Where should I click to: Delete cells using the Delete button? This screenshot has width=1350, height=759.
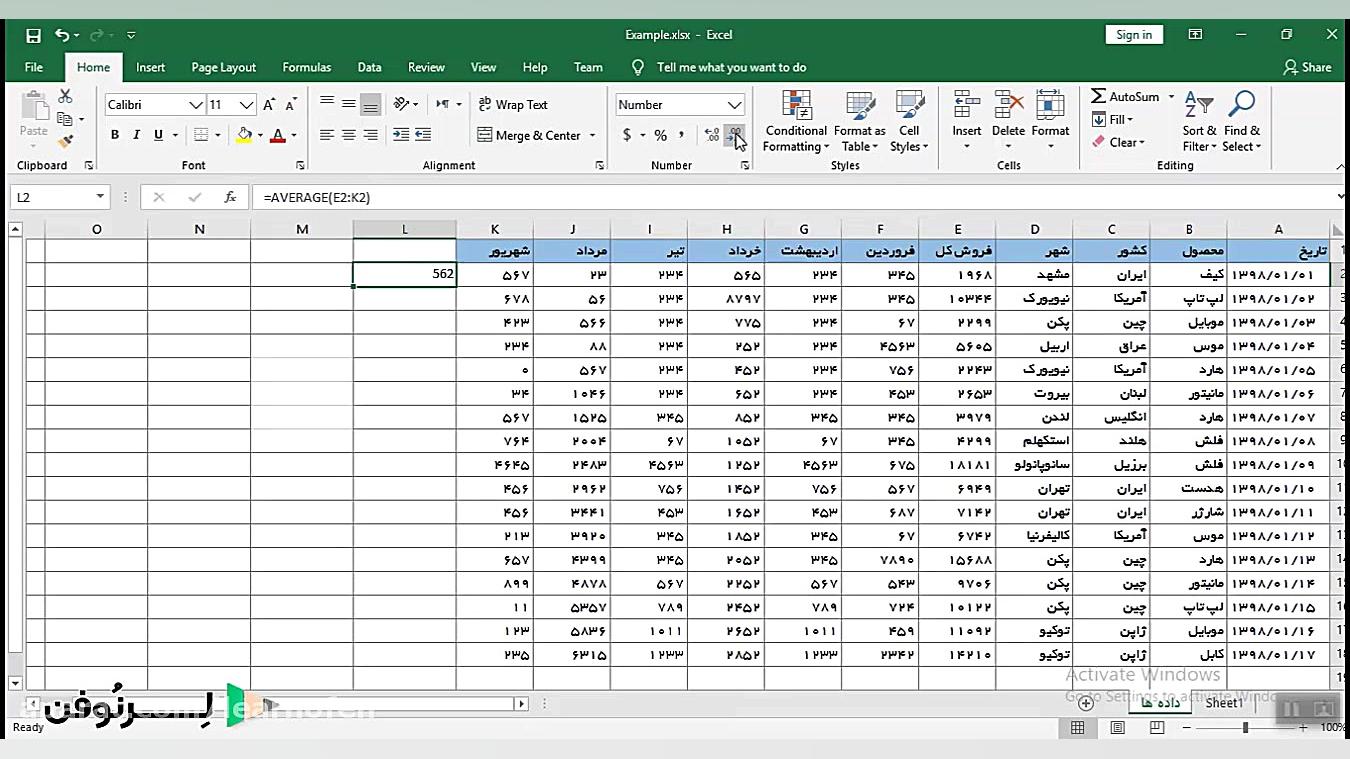point(1008,121)
